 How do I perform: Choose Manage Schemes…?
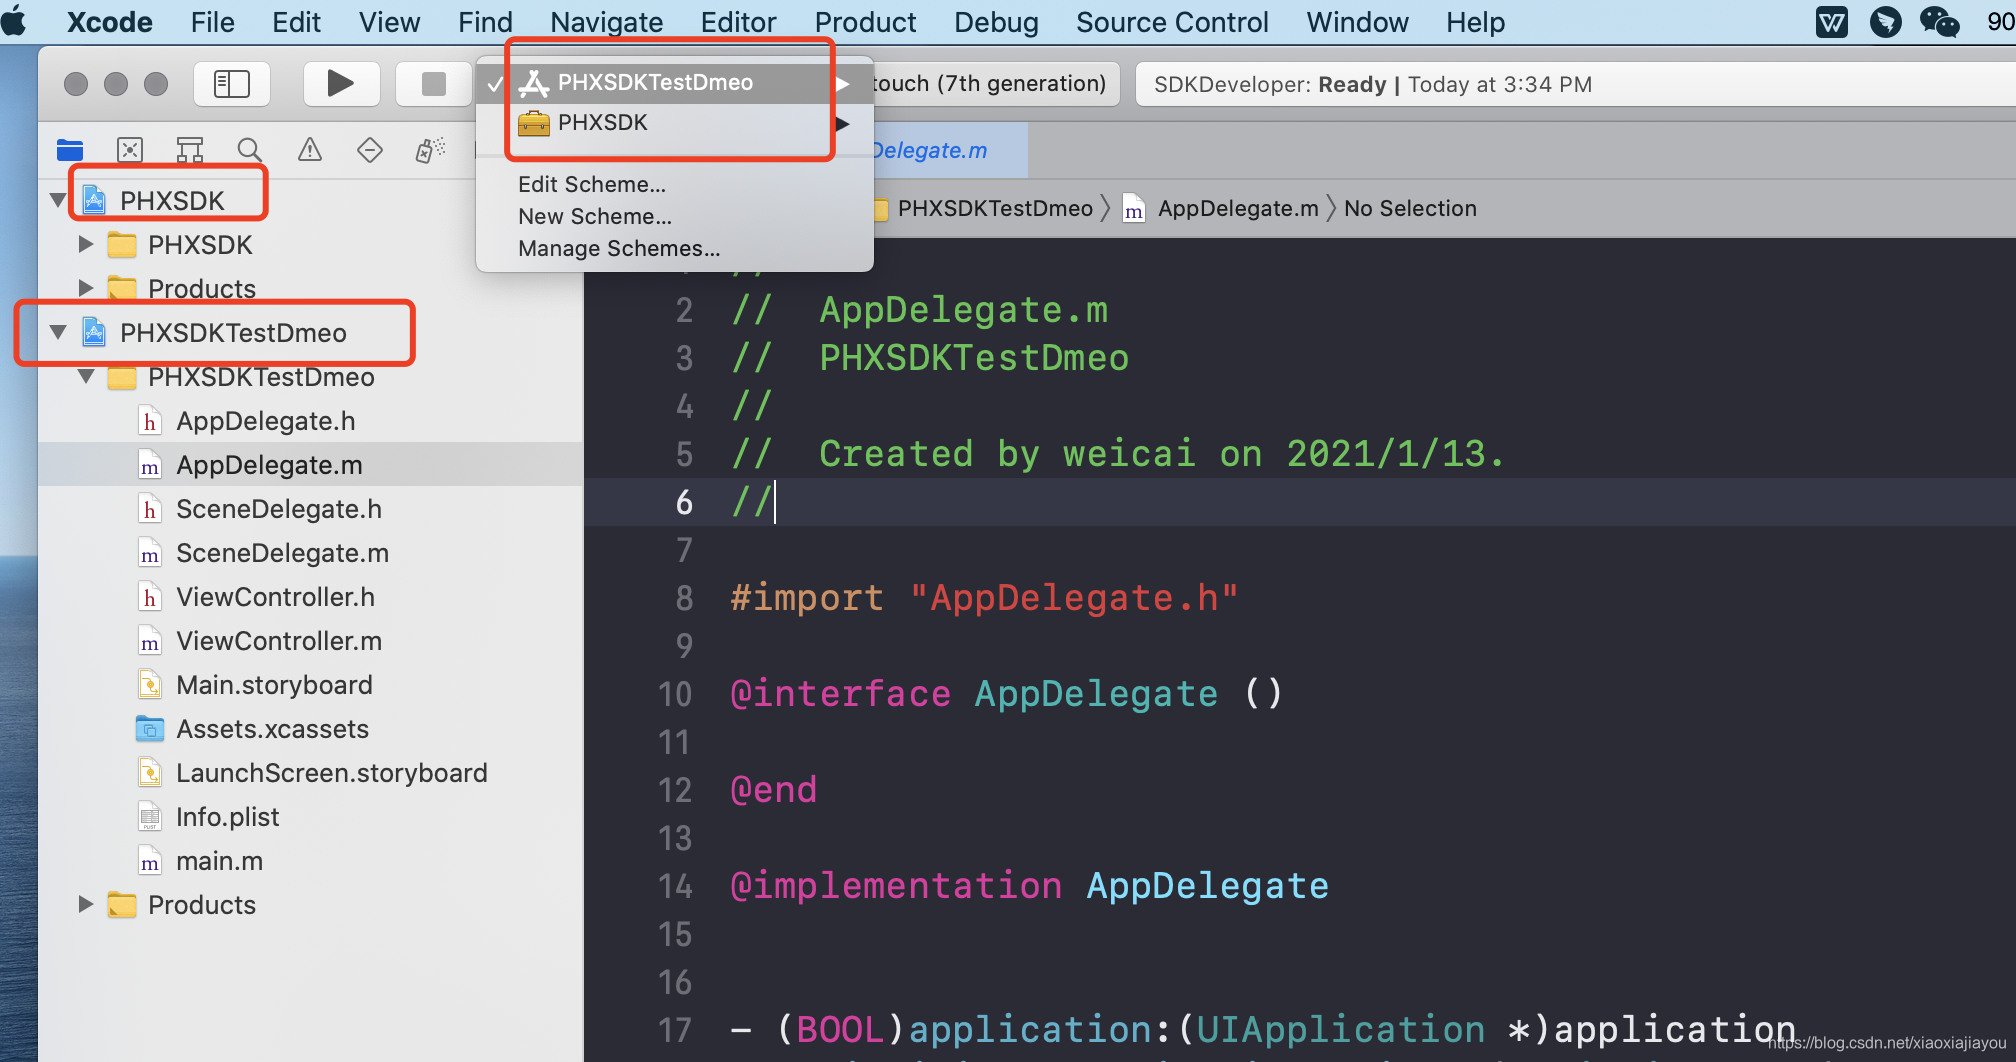tap(619, 248)
